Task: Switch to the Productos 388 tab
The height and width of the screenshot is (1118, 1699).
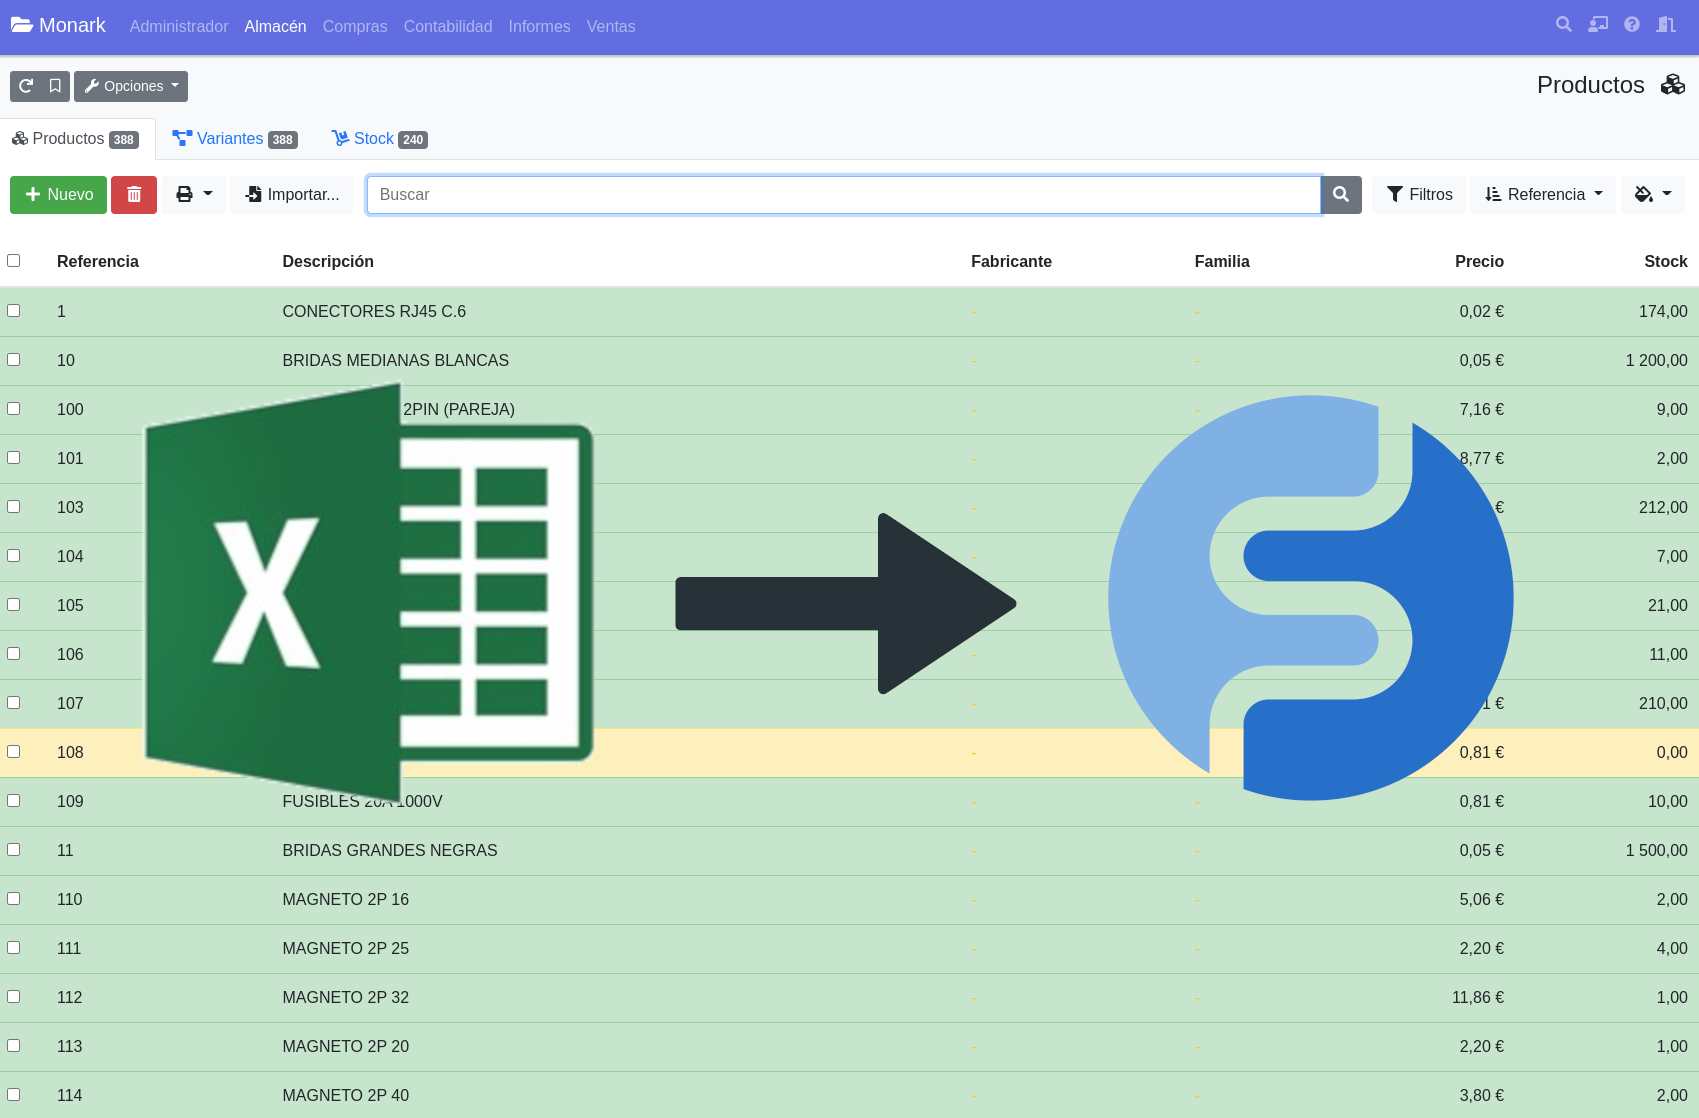Action: pyautogui.click(x=76, y=139)
